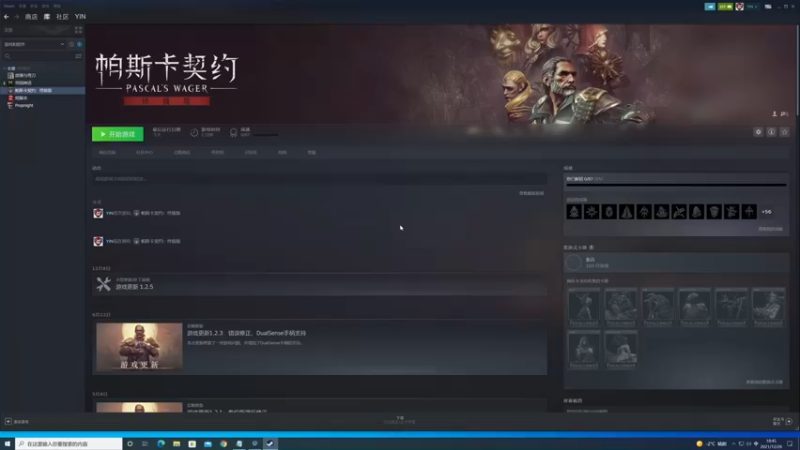
Task: Toggle the favorite star icon
Action: tap(785, 132)
